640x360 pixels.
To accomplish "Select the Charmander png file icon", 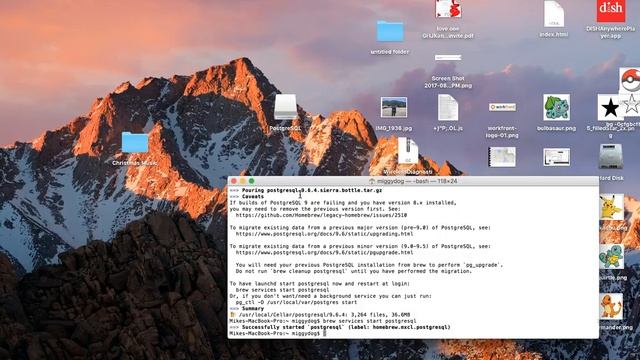I will point(611,307).
